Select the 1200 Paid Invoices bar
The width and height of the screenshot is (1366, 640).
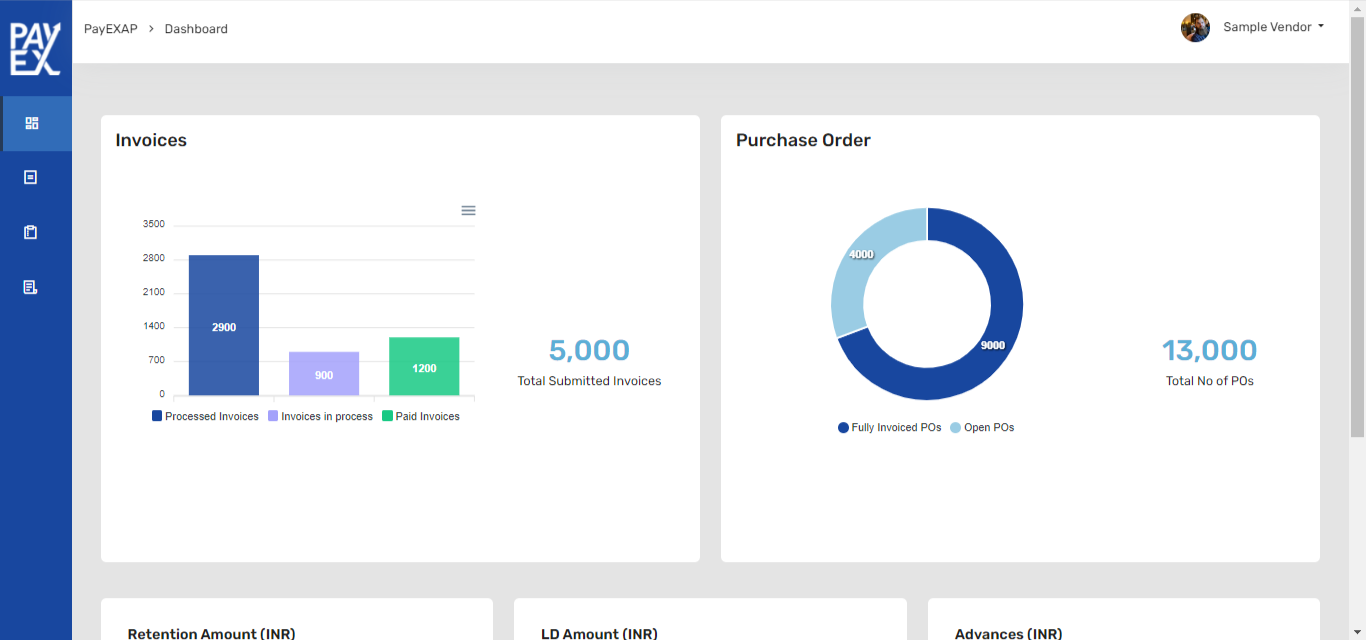[424, 366]
